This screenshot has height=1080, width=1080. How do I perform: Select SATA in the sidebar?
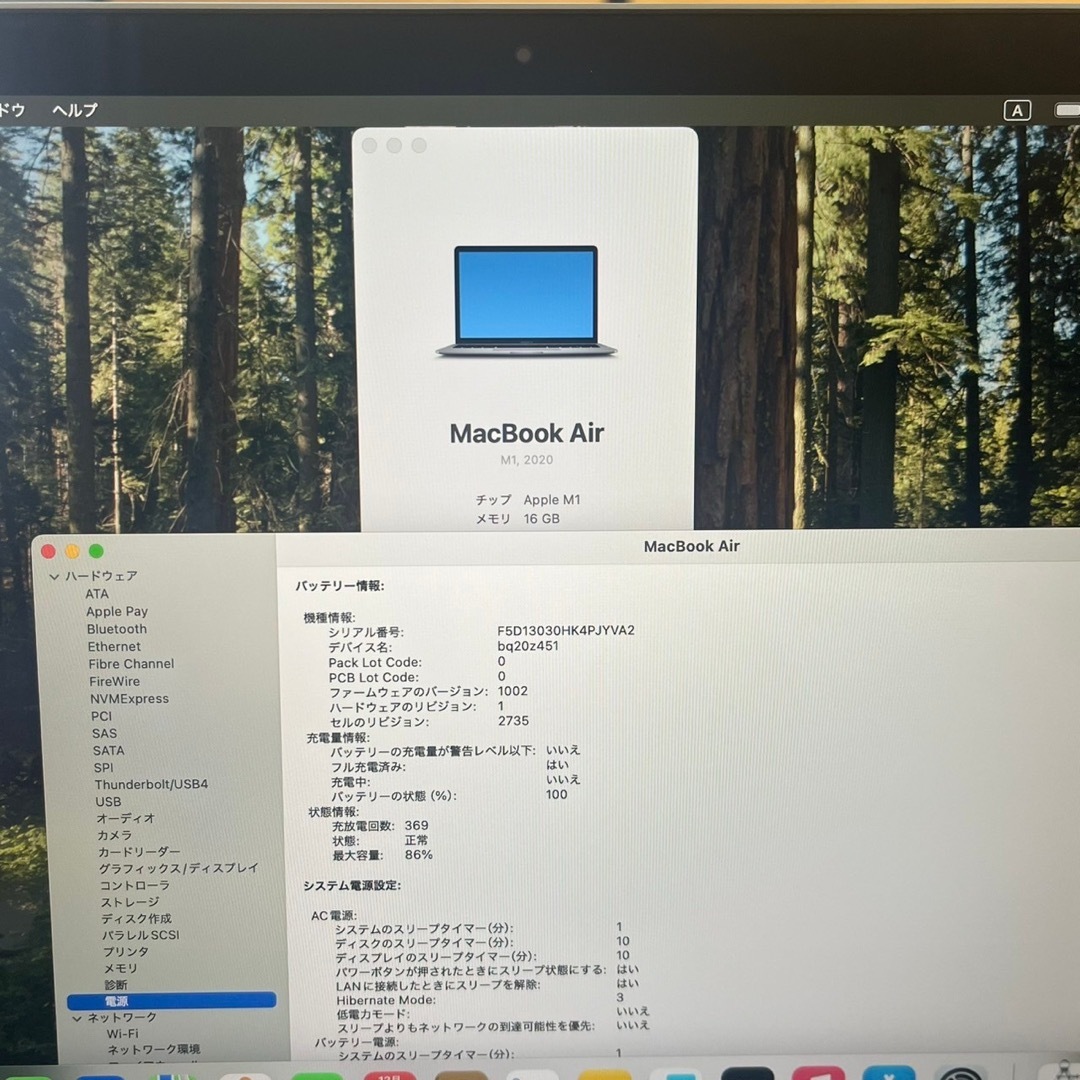point(109,751)
